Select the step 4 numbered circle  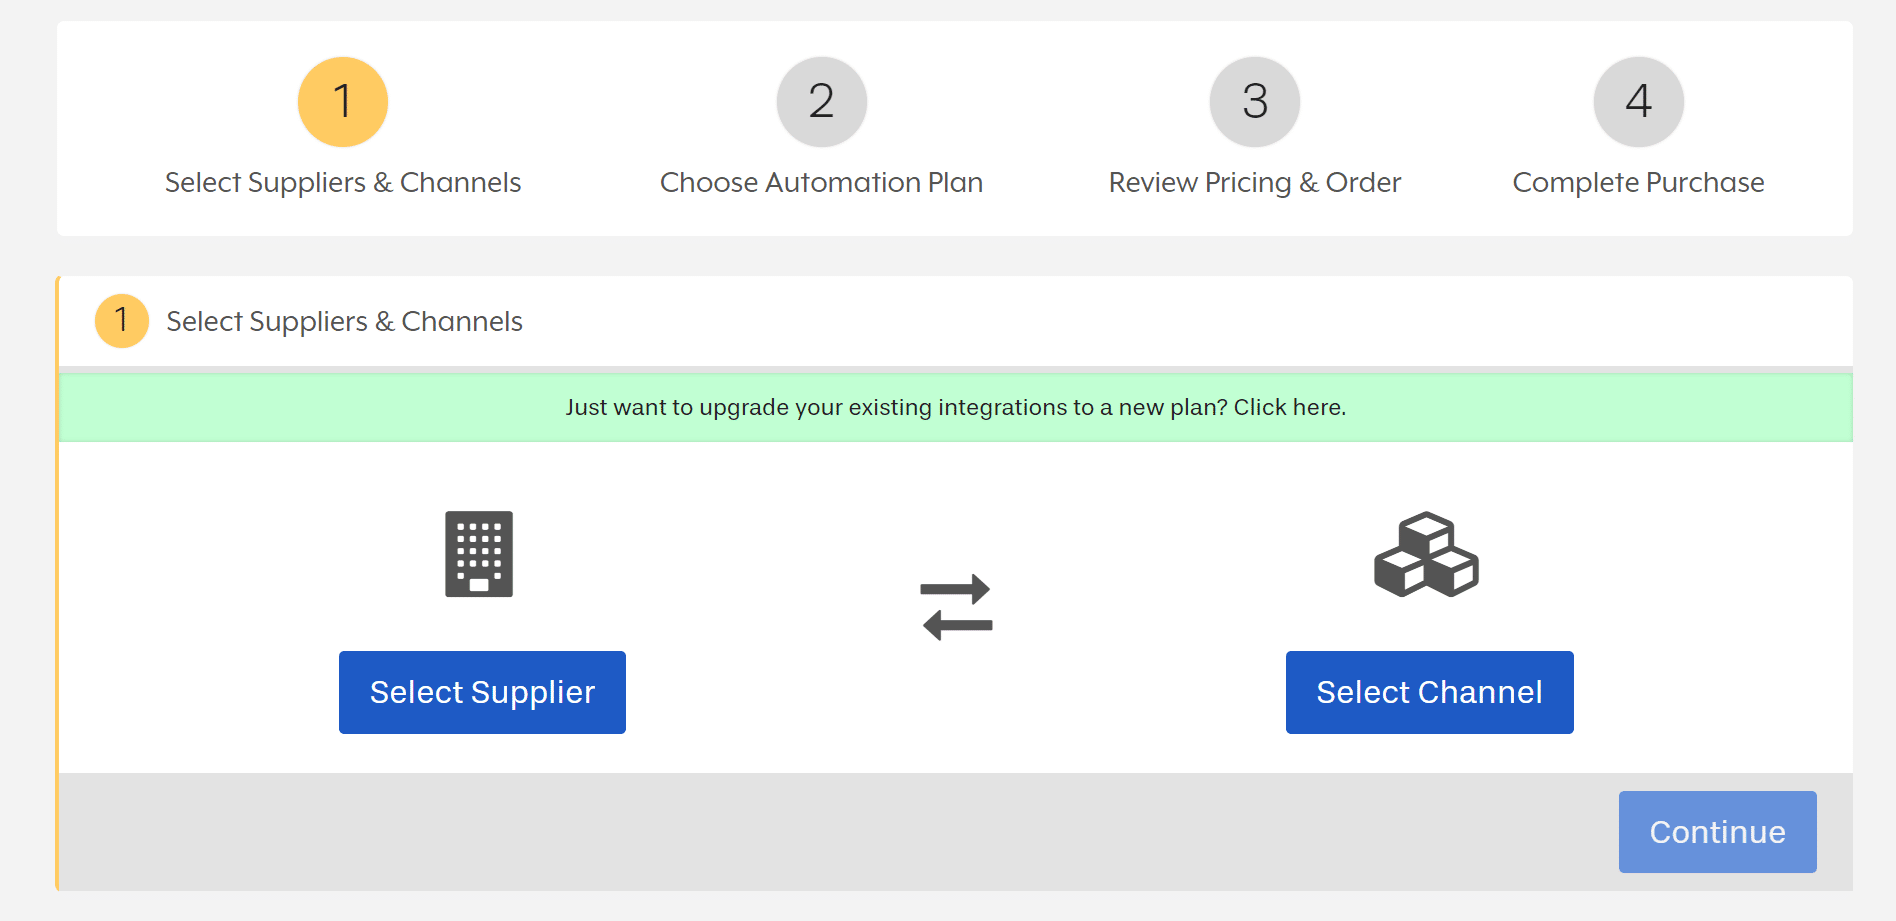1638,102
